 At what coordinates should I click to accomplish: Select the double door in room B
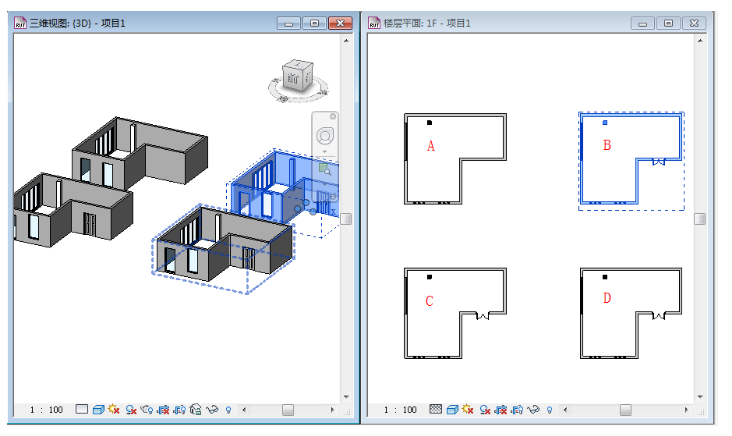pyautogui.click(x=659, y=162)
